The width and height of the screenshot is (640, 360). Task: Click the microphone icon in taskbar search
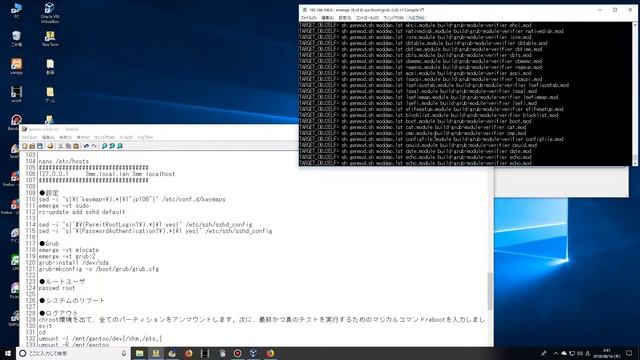pos(124,353)
